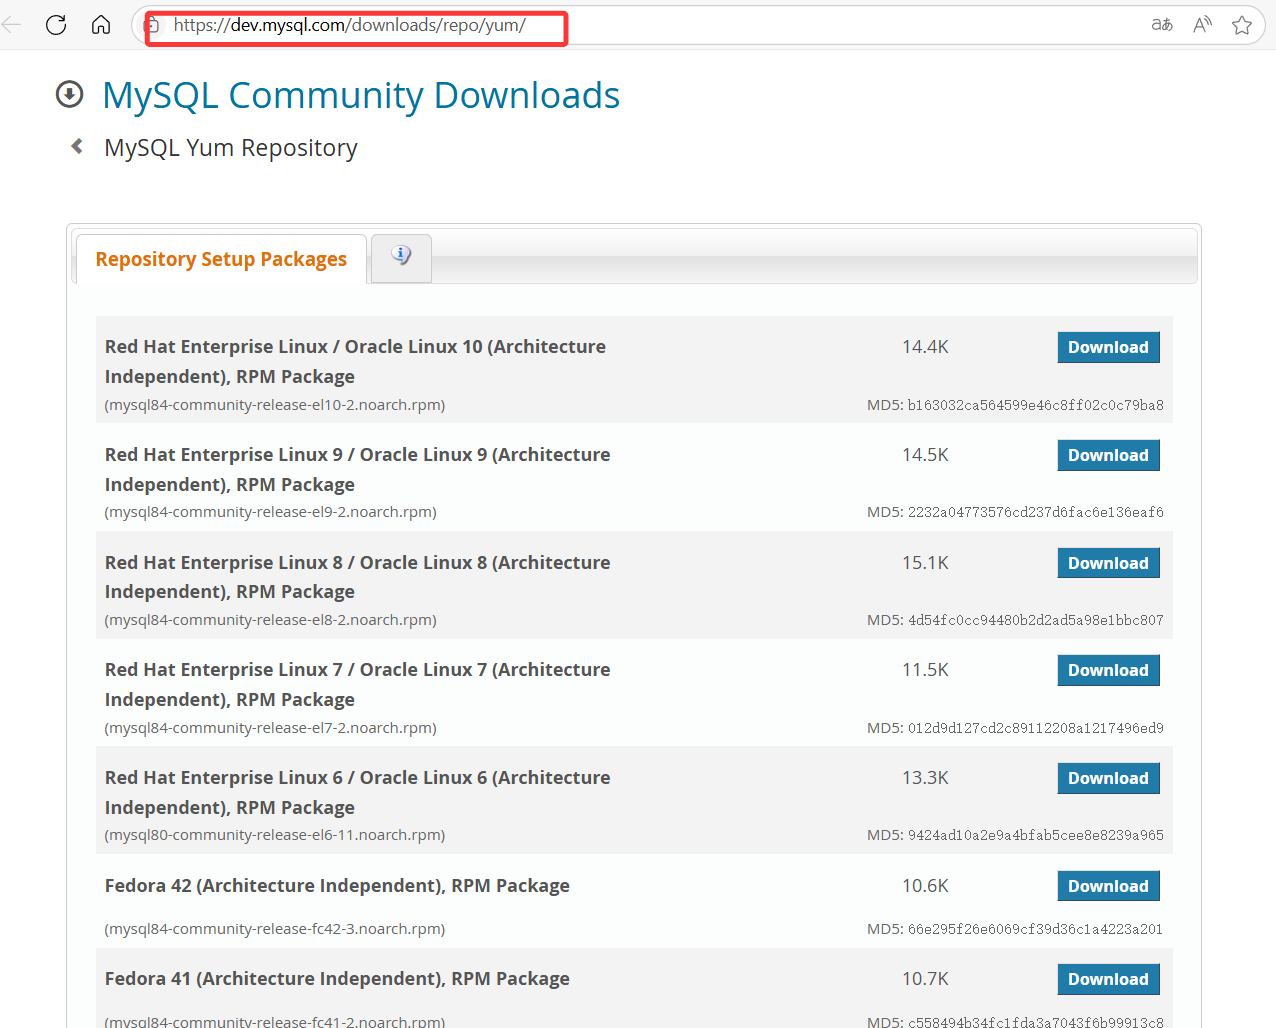Open the translate page icon

click(x=1161, y=25)
